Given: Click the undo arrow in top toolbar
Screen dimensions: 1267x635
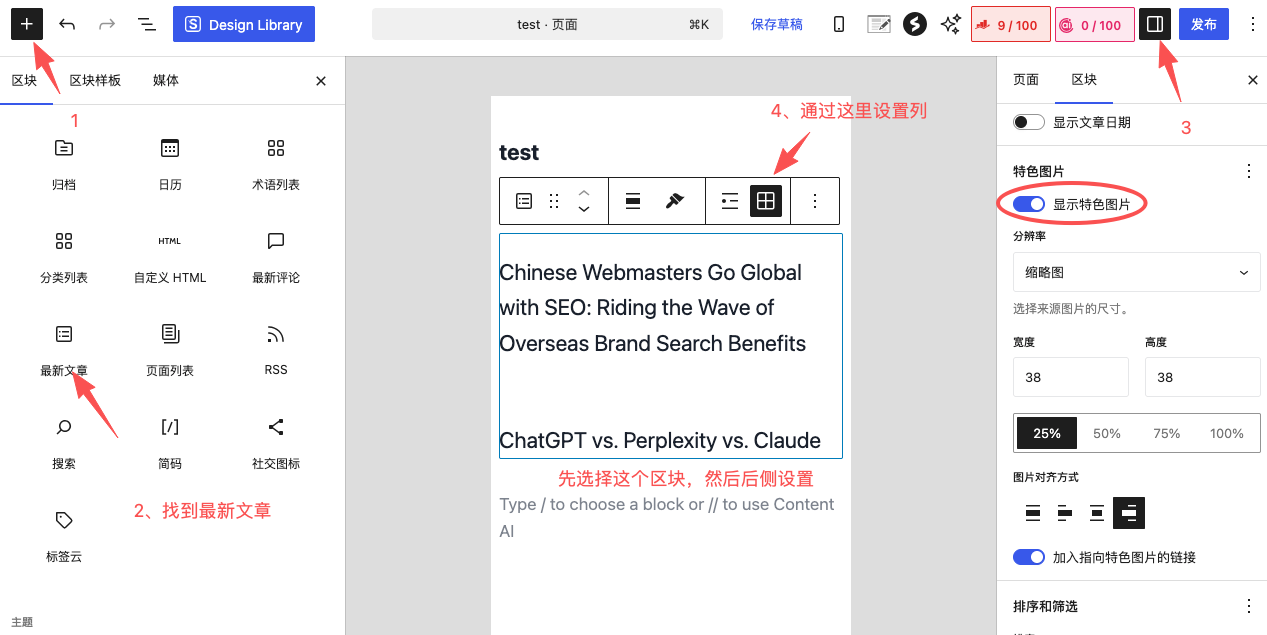Looking at the screenshot, I should pyautogui.click(x=67, y=24).
